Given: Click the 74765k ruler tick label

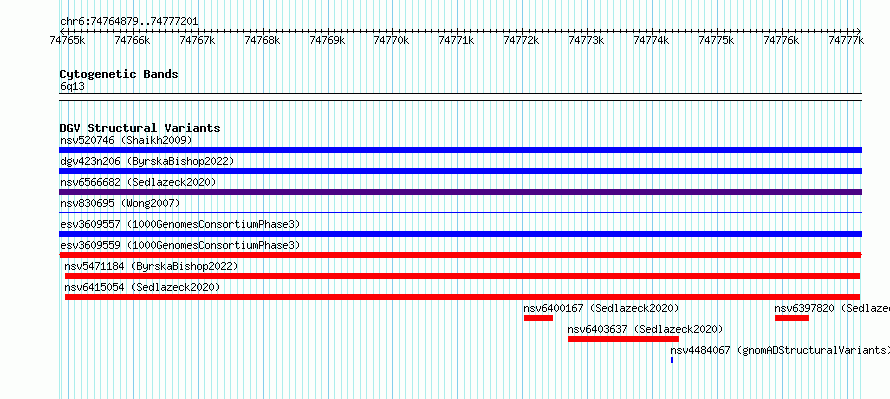Looking at the screenshot, I should pos(68,40).
